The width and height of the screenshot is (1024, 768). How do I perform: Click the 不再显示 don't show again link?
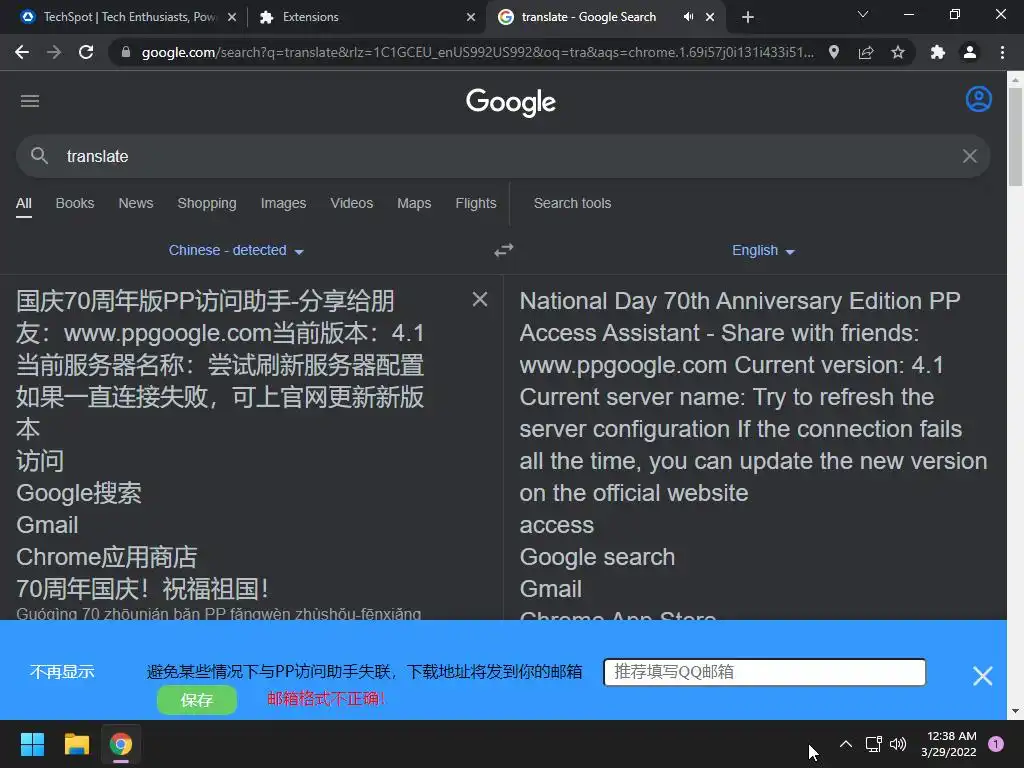(62, 671)
